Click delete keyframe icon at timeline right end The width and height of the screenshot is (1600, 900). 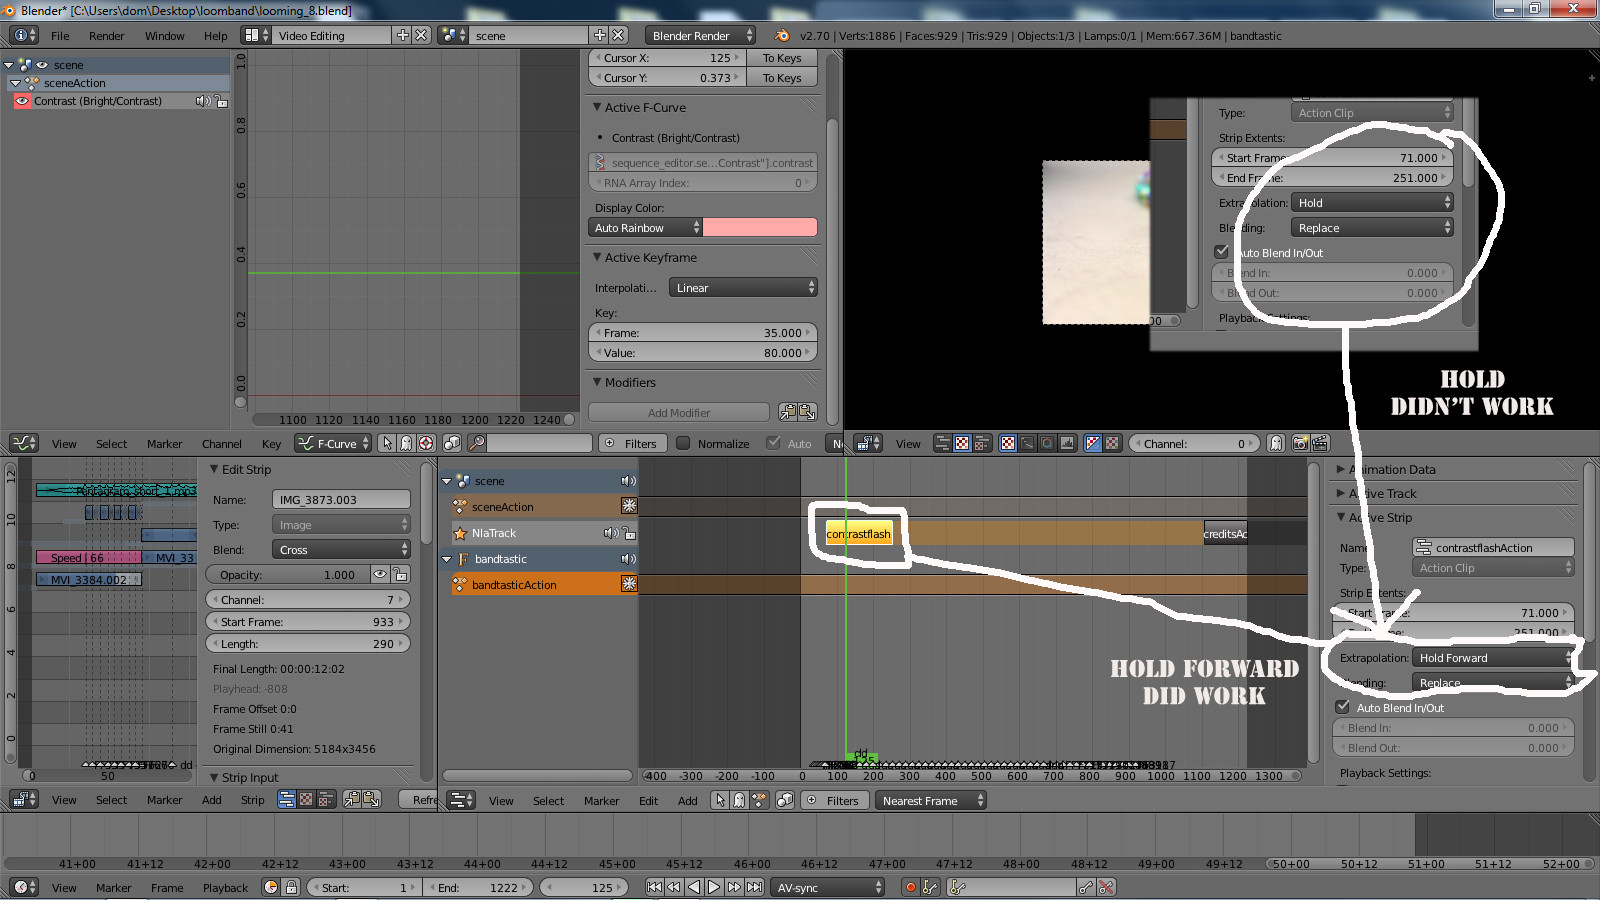tap(1106, 887)
